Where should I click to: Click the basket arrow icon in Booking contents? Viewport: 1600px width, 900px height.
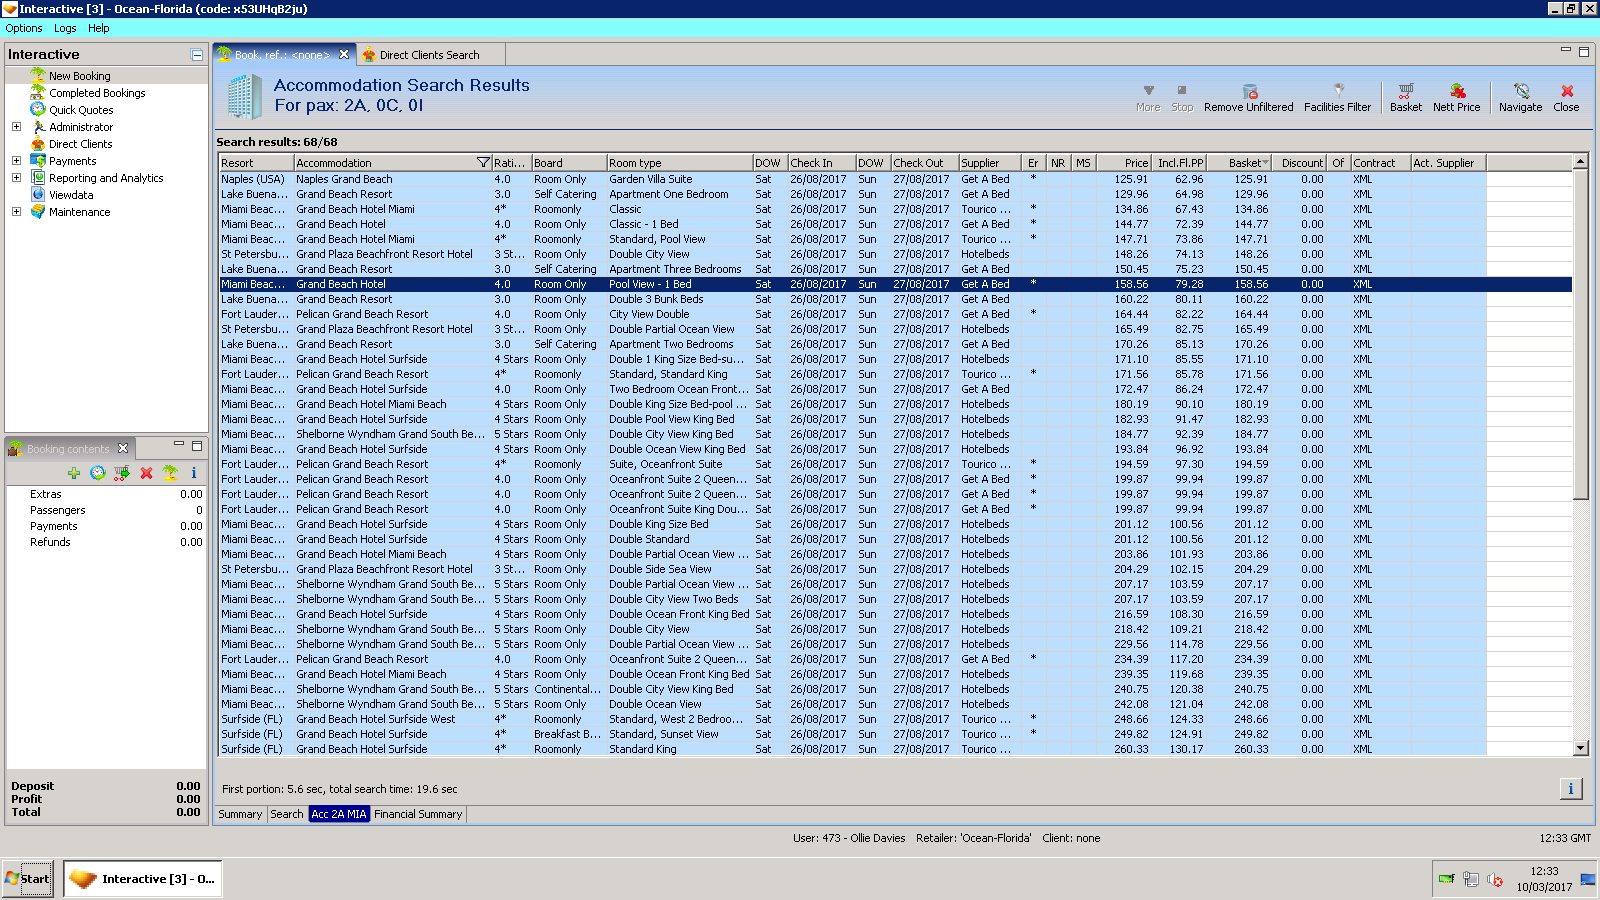coord(122,473)
